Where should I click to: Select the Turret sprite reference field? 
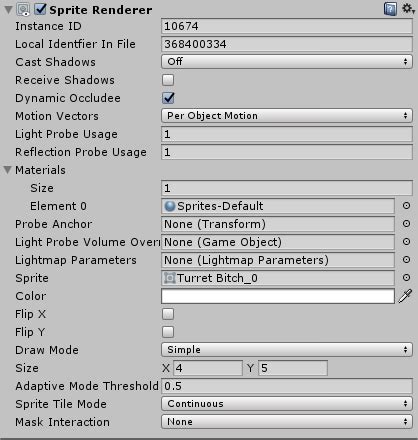[x=278, y=278]
